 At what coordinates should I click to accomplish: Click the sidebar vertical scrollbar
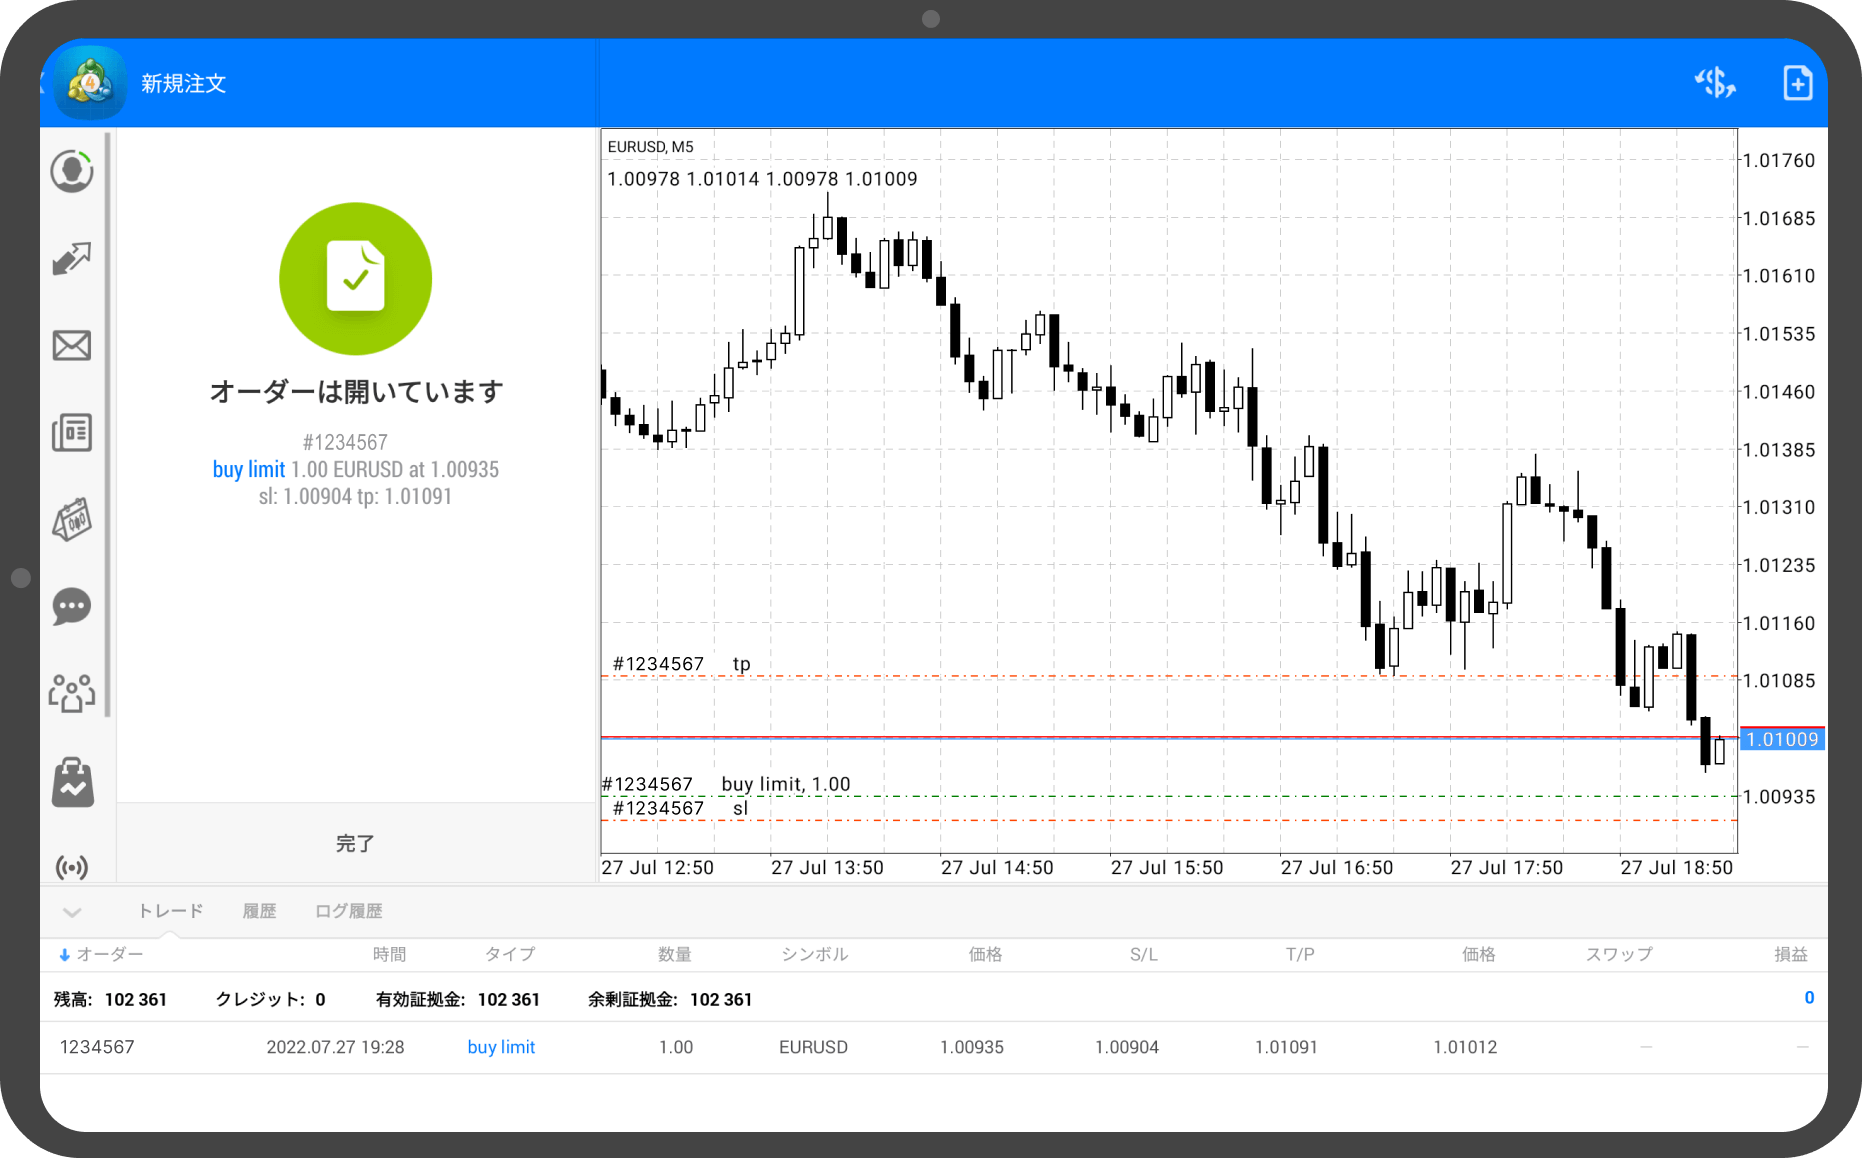coord(107,425)
